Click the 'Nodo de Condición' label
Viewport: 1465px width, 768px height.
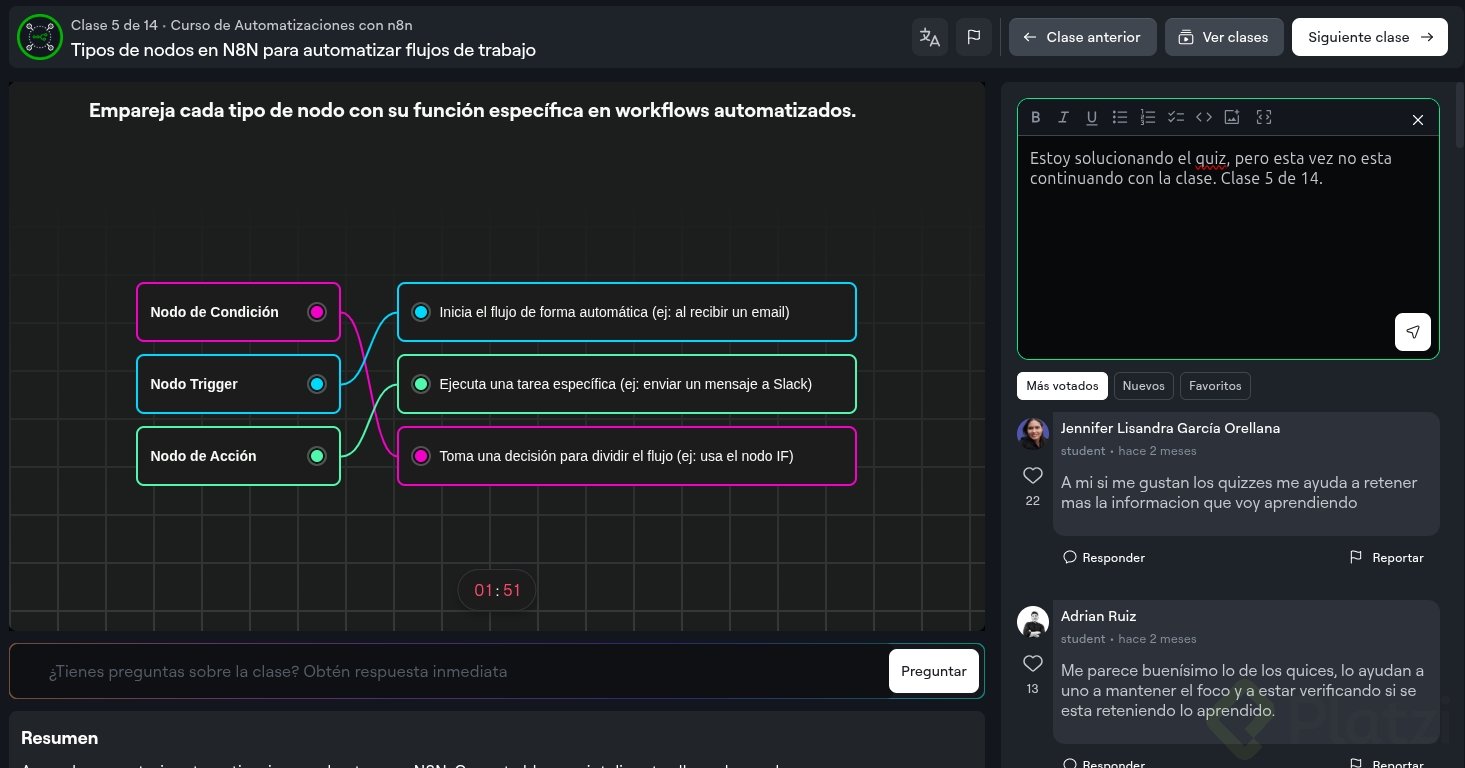tap(215, 312)
